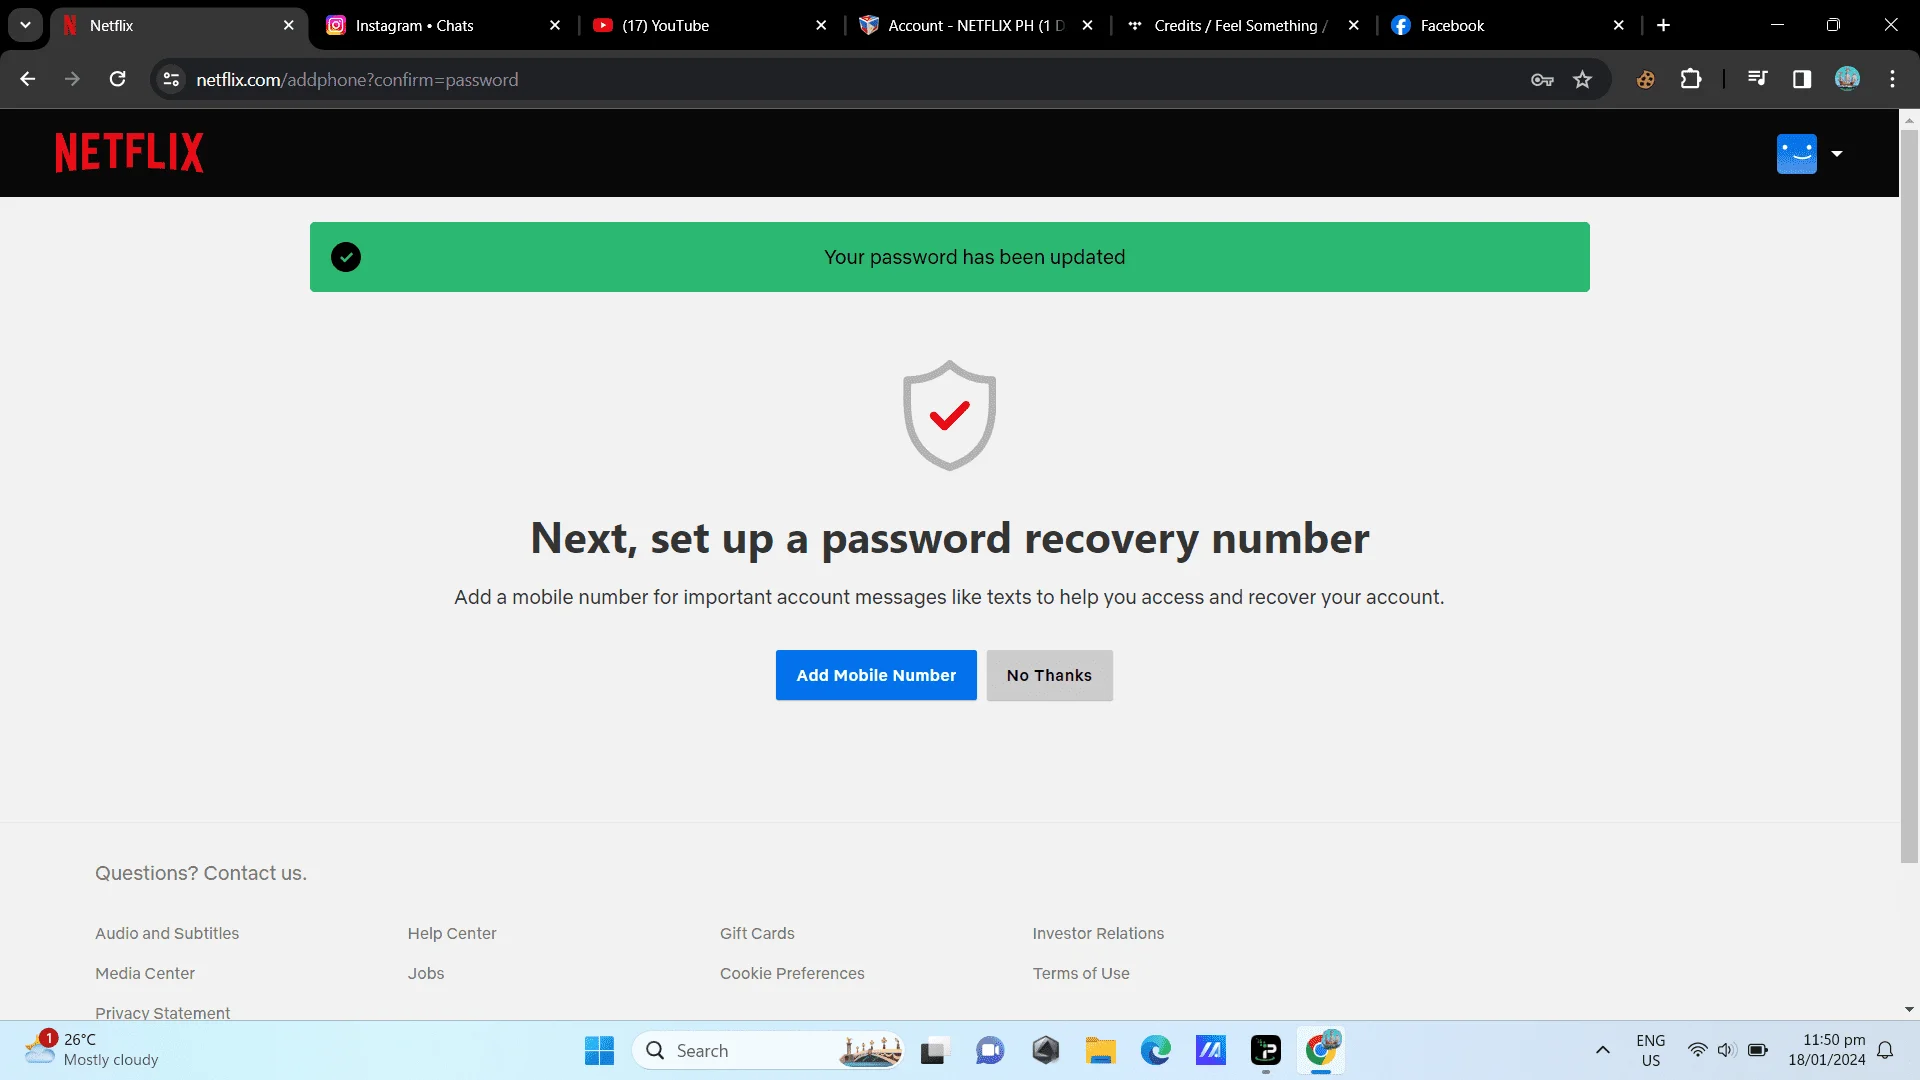This screenshot has height=1080, width=1920.
Task: Open the blue smiley profile avatar
Action: click(x=1796, y=154)
